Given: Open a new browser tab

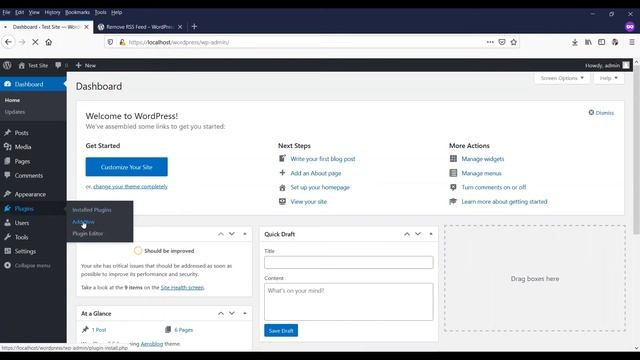Looking at the screenshot, I should pyautogui.click(x=194, y=27).
